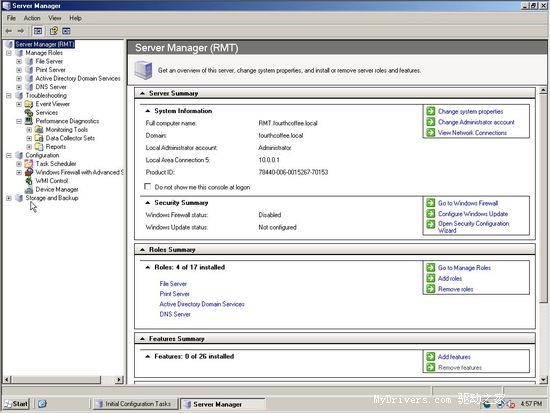The width and height of the screenshot is (550, 413).
Task: Click green arrow icon beside Add roles
Action: (x=430, y=278)
